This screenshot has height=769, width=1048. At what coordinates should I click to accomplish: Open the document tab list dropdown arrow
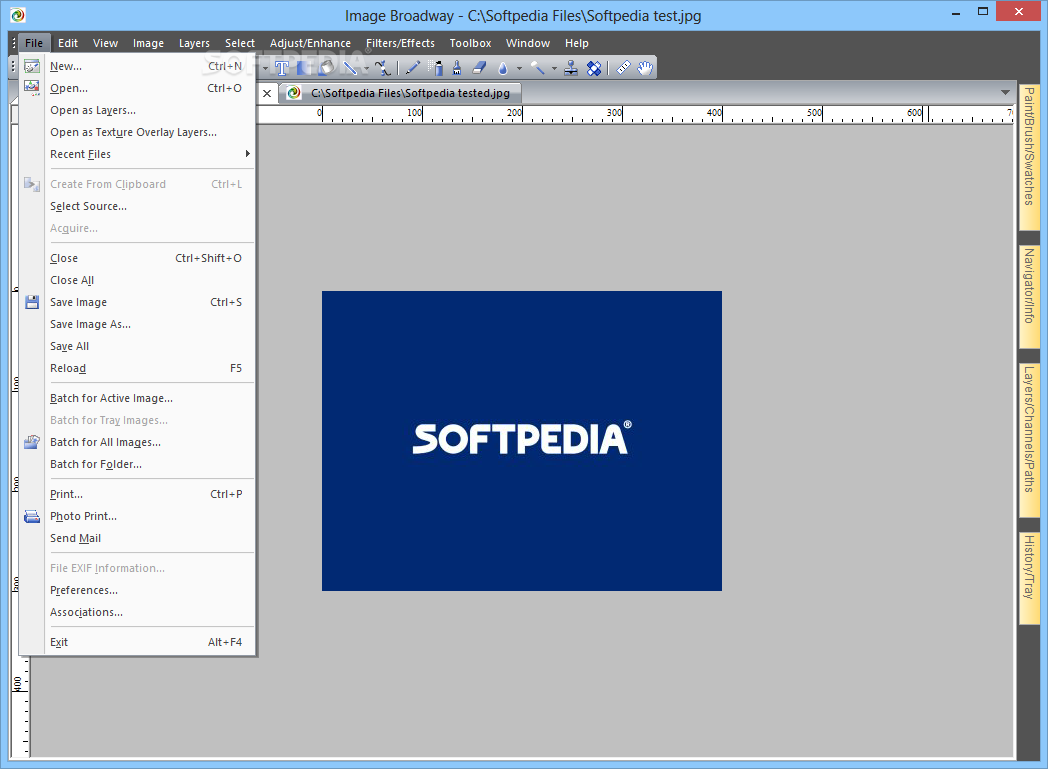1005,93
